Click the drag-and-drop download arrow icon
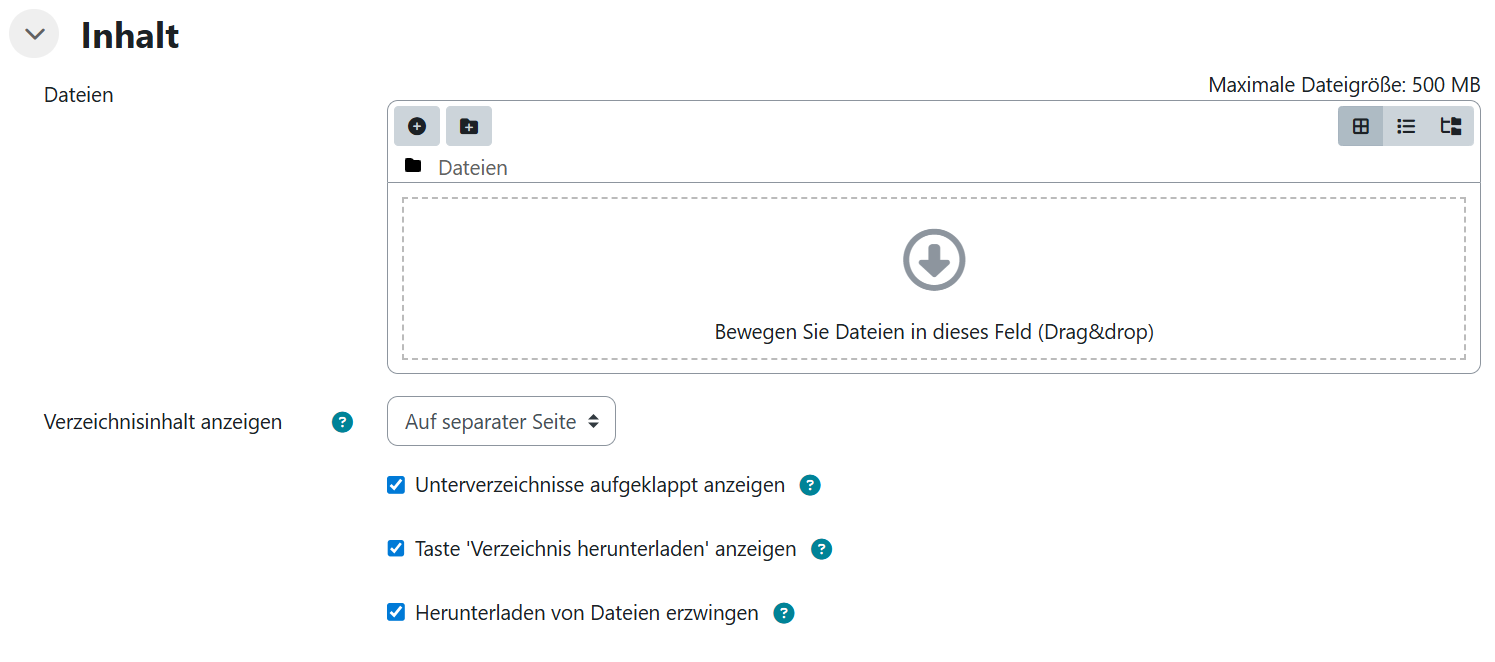1495x662 pixels. pyautogui.click(x=934, y=260)
